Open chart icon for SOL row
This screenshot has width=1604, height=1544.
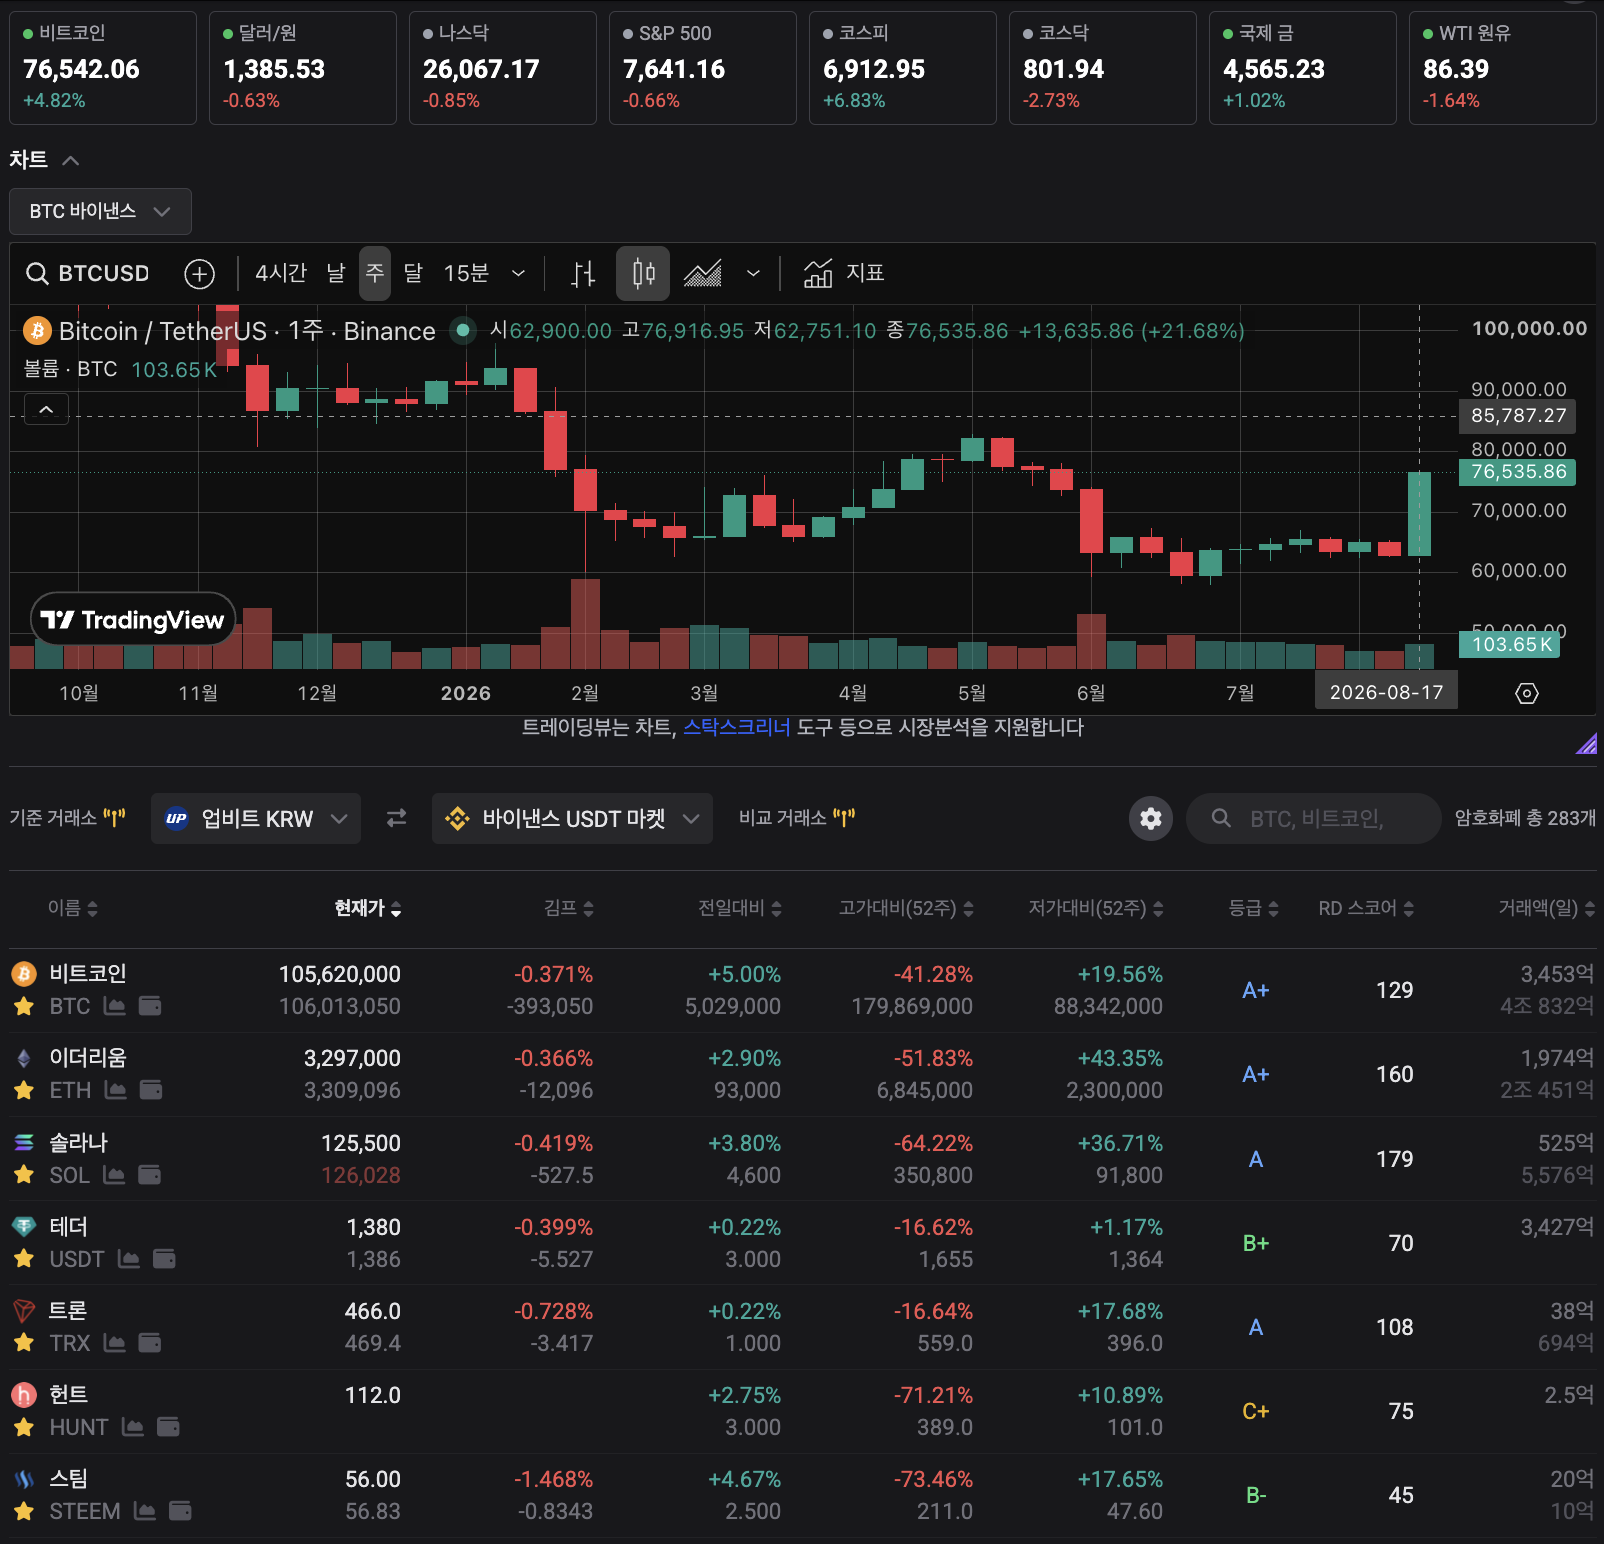(x=114, y=1174)
